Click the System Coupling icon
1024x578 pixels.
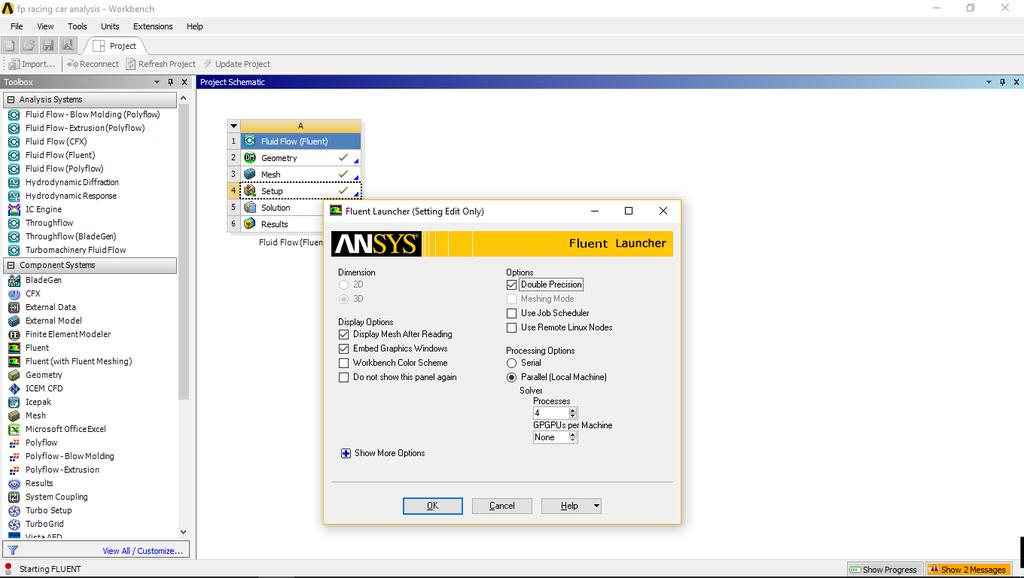tap(14, 497)
